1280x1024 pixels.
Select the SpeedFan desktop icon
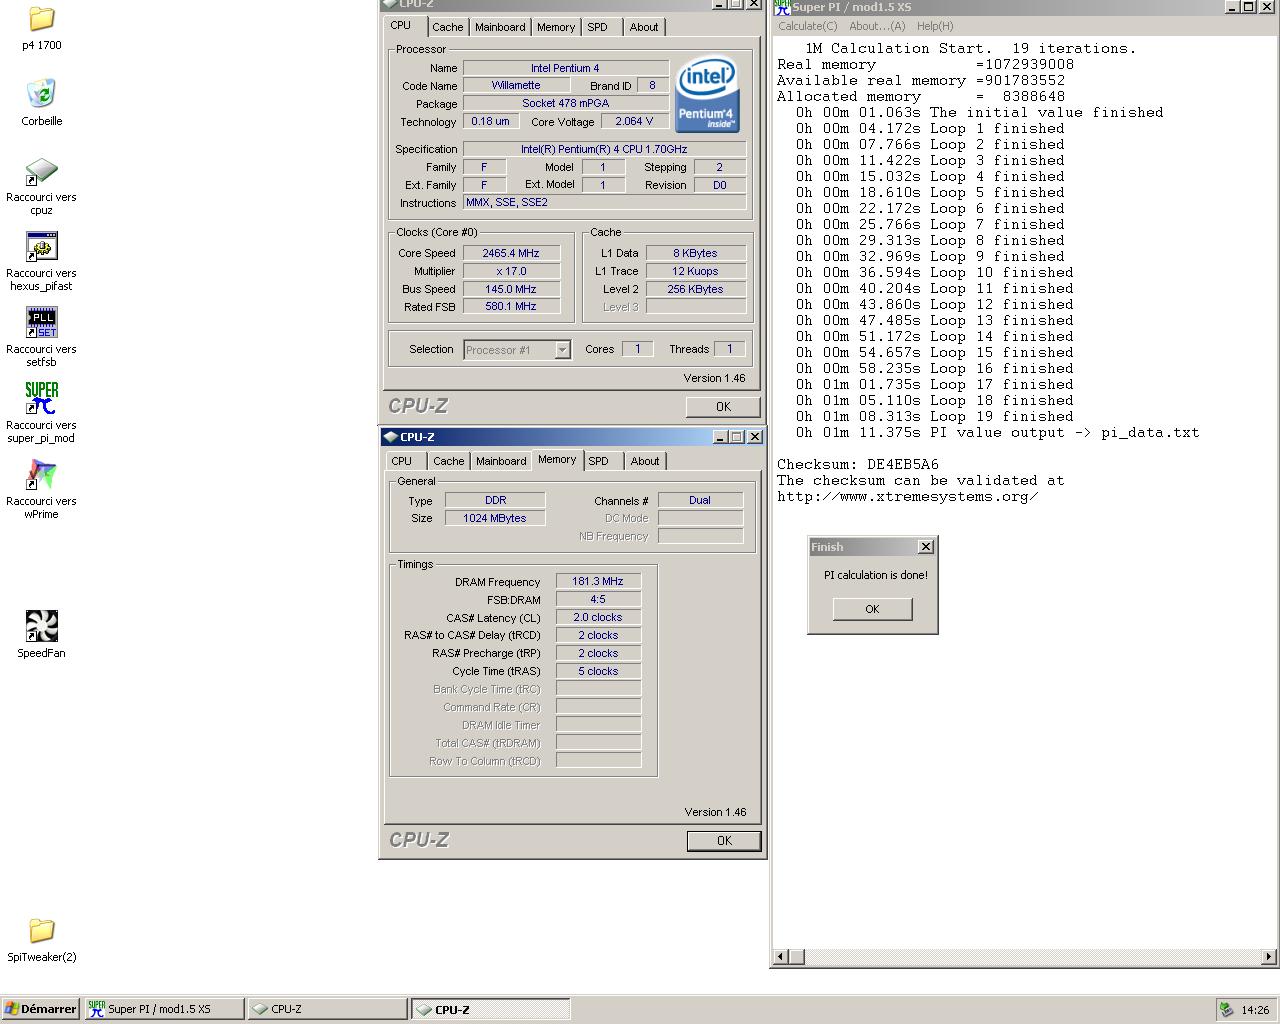[41, 626]
